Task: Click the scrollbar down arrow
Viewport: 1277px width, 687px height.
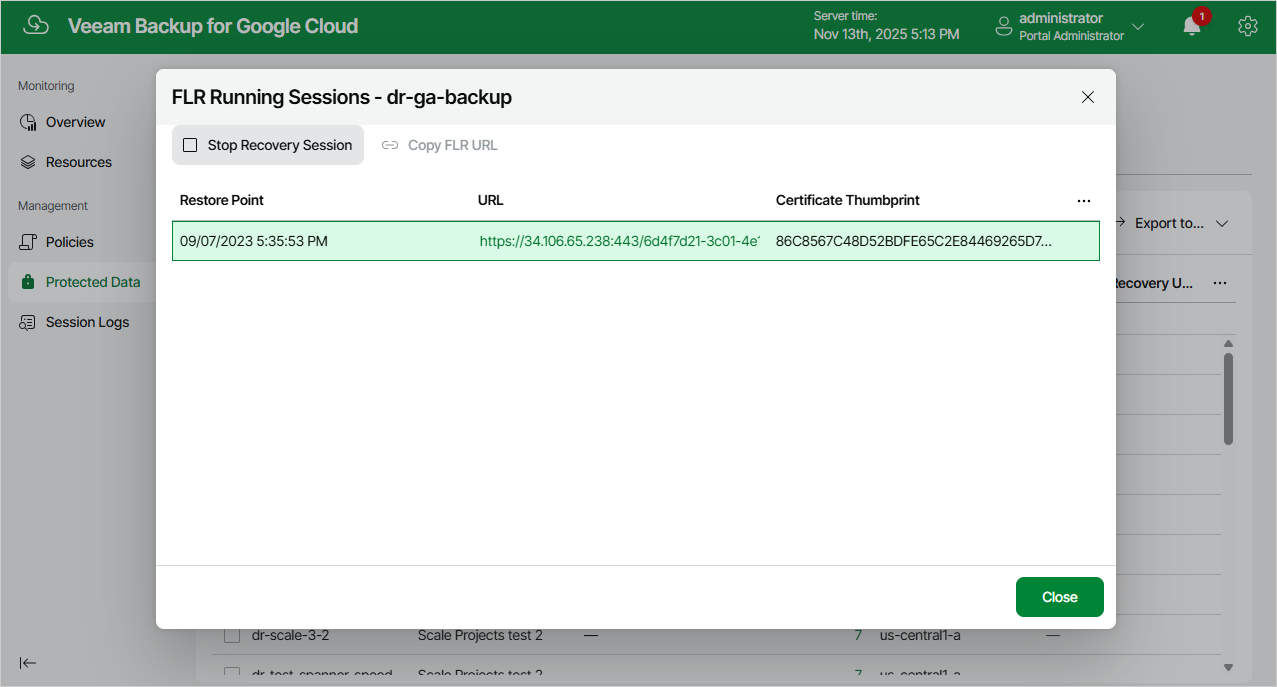Action: tap(1228, 666)
